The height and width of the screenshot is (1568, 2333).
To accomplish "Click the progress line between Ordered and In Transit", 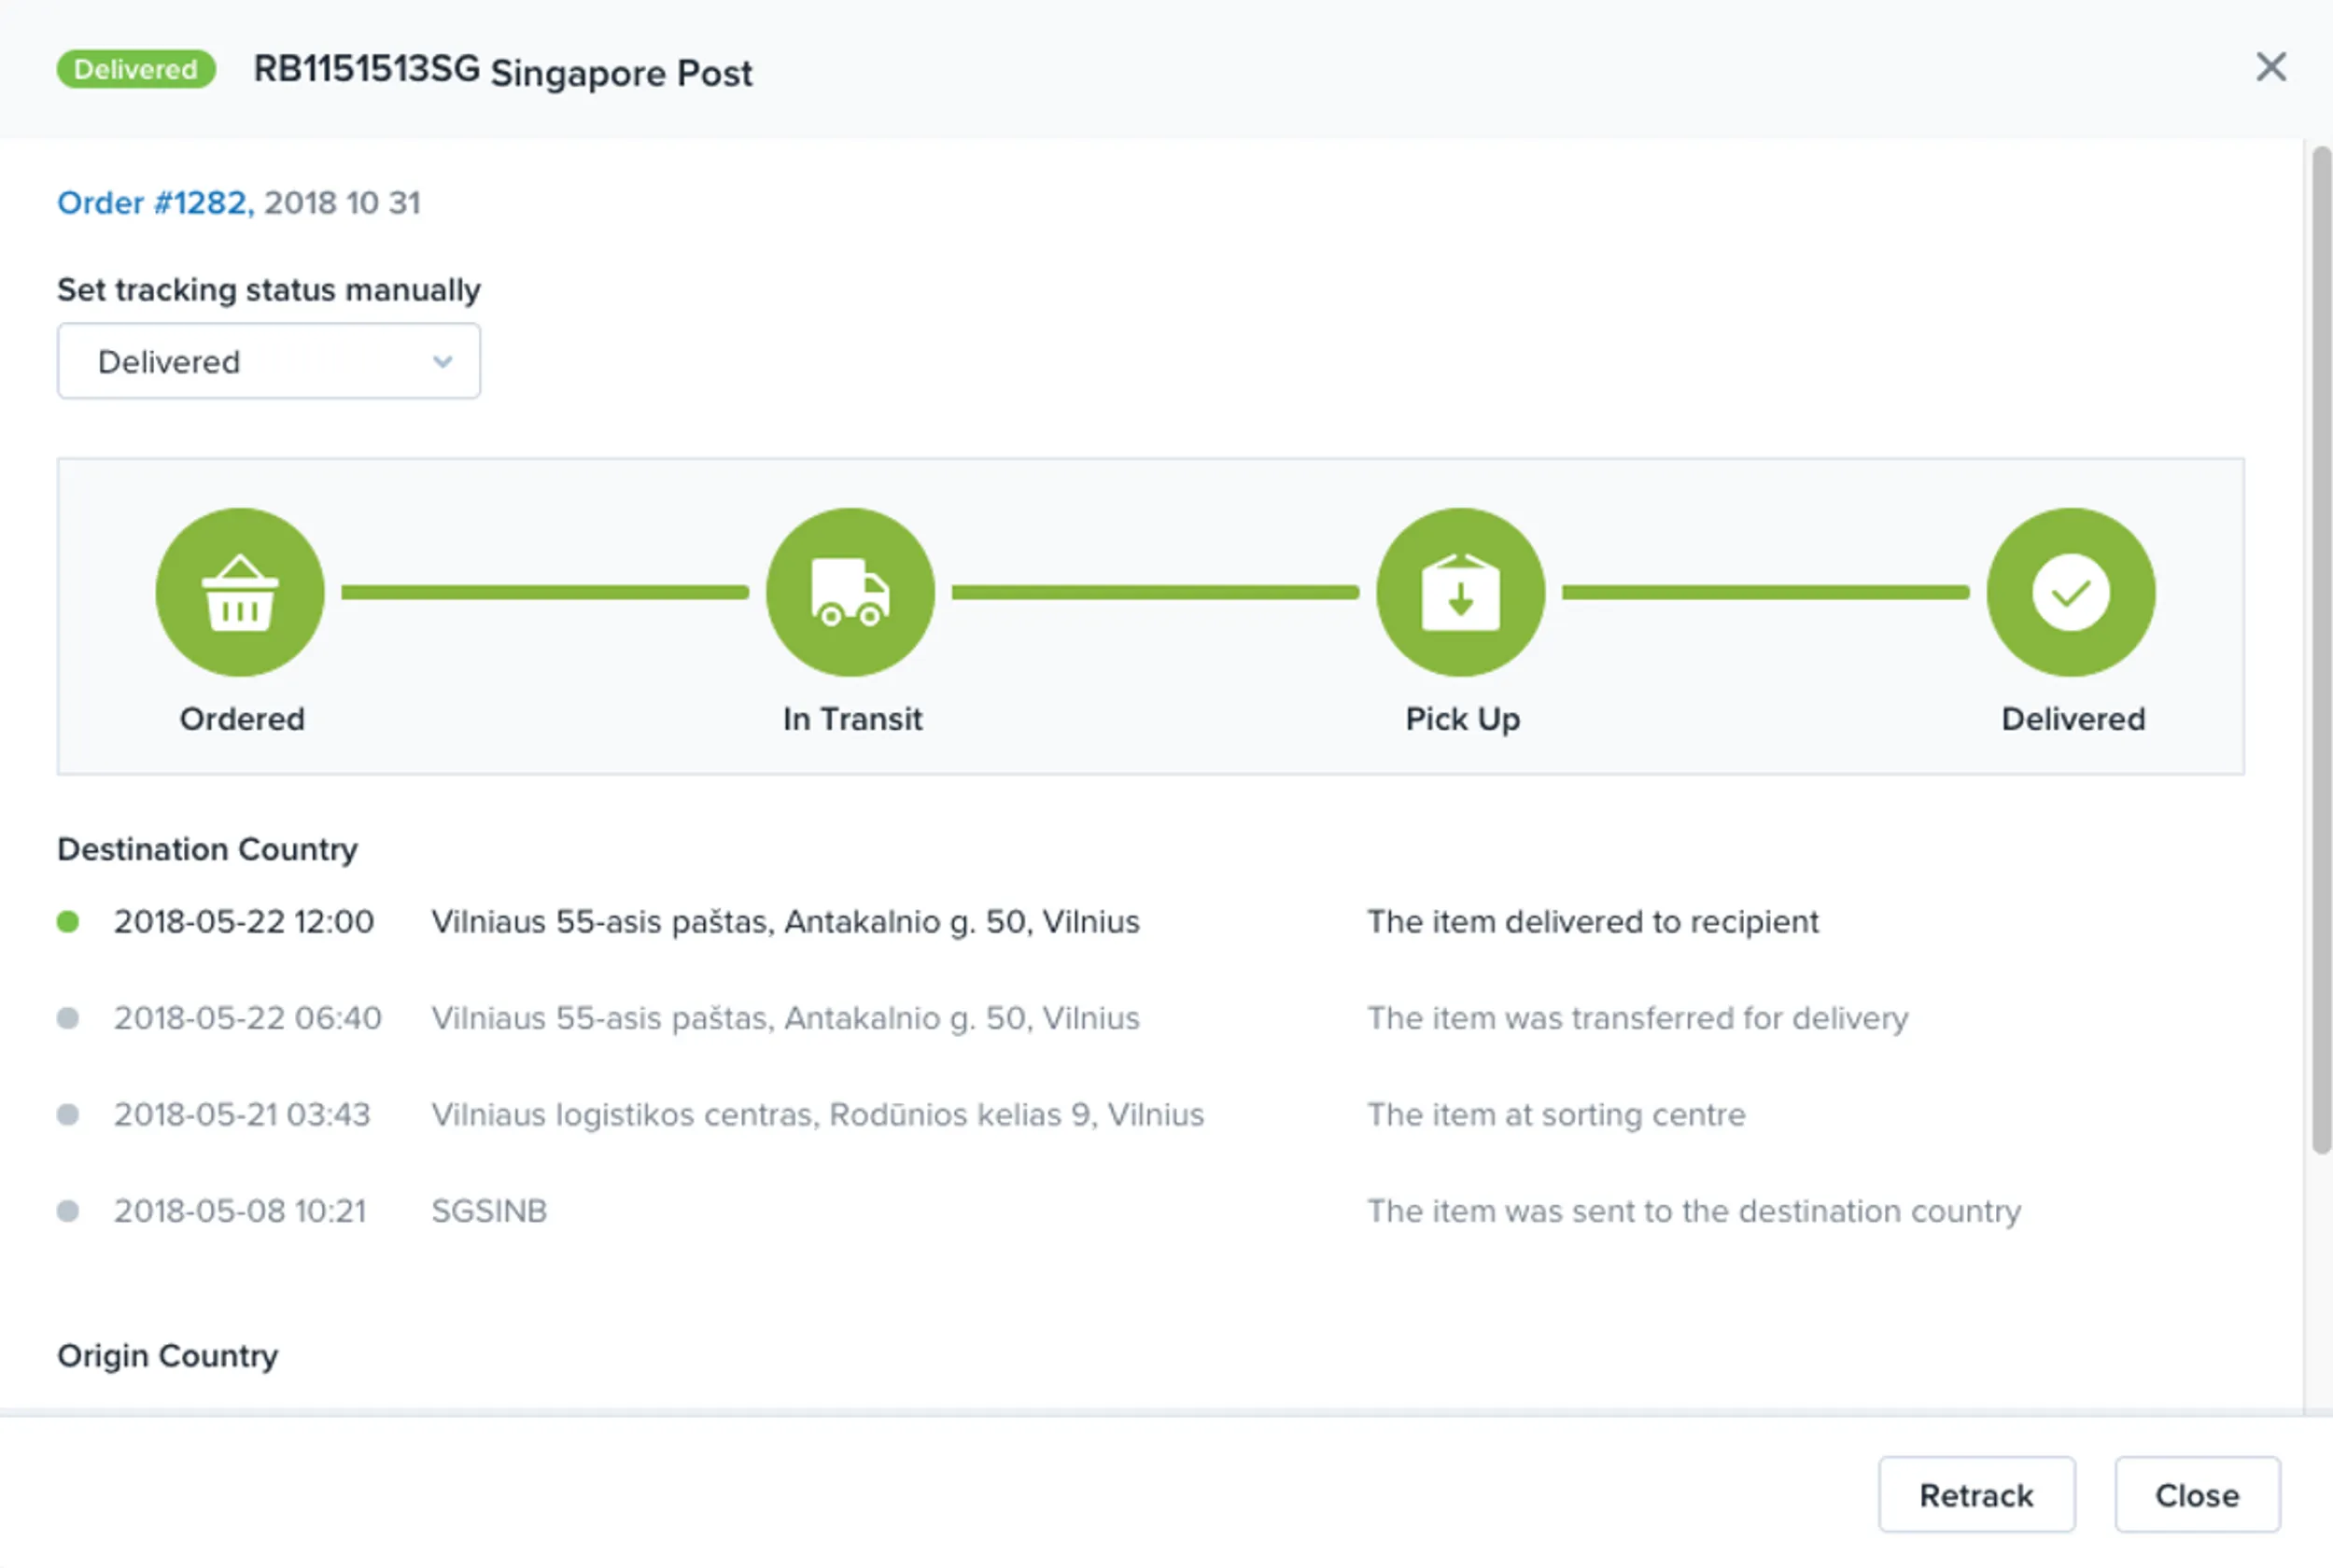I will 545,593.
